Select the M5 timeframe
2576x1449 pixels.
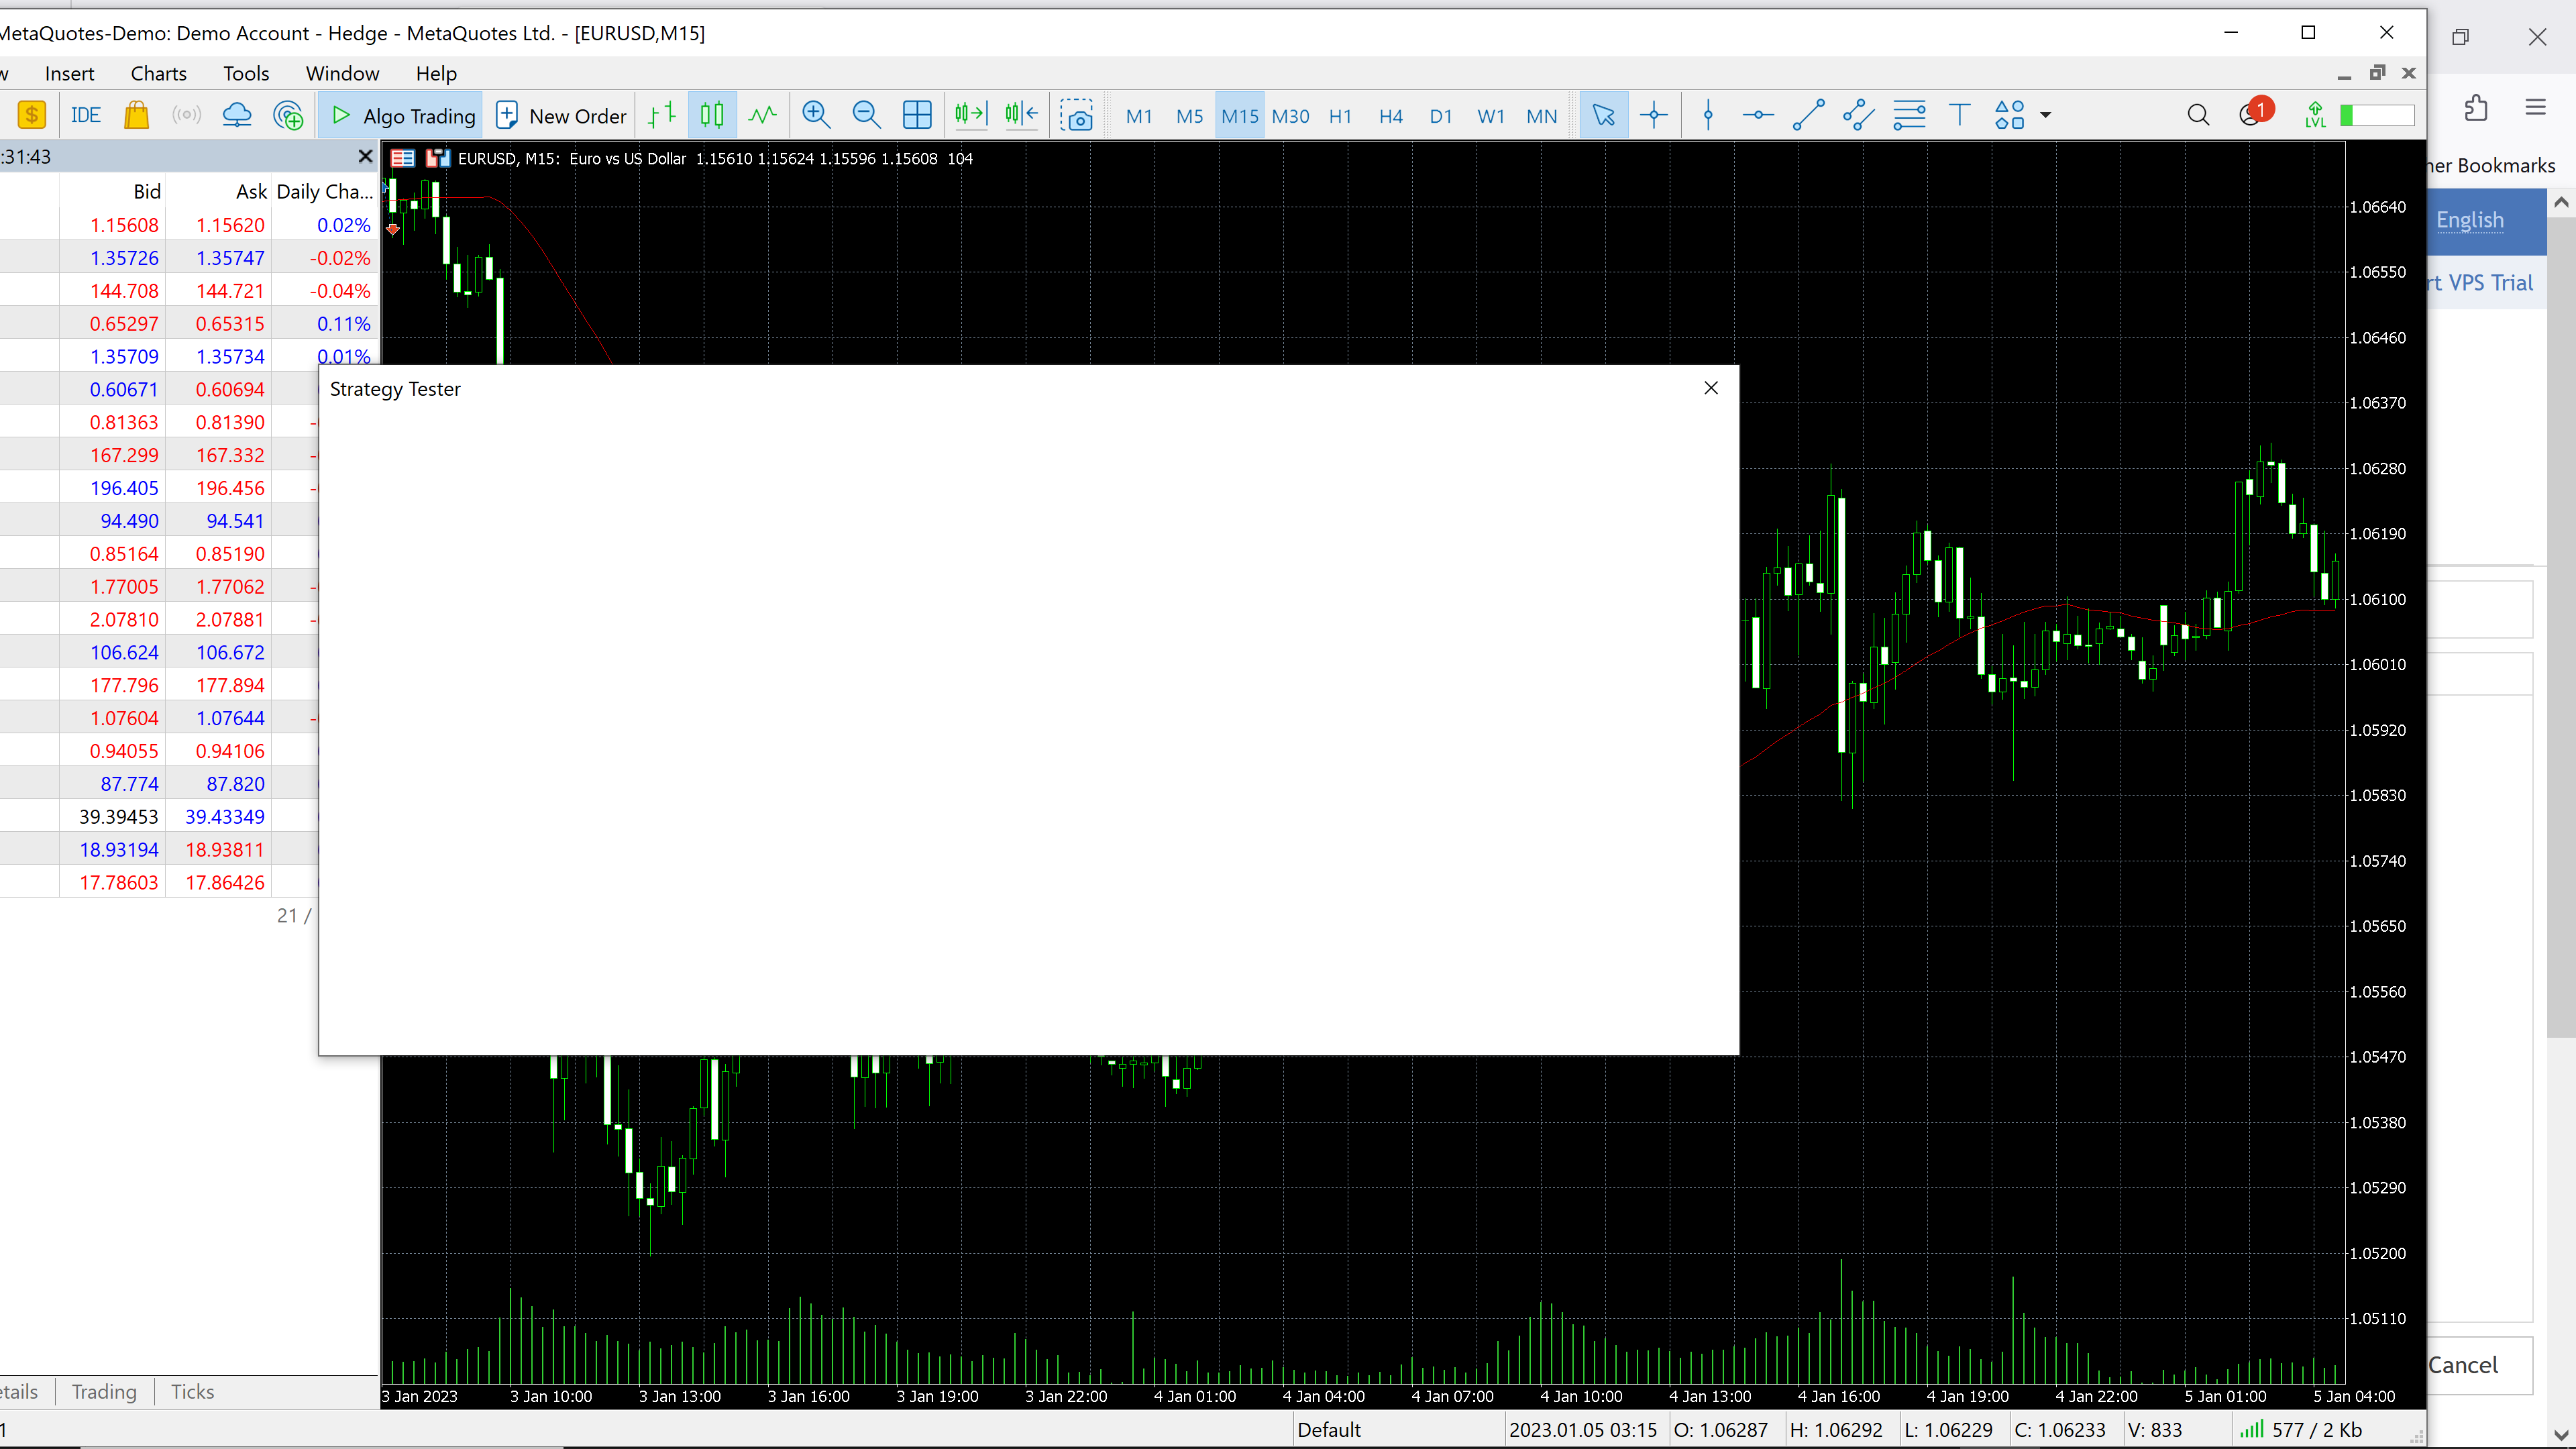[x=1190, y=116]
